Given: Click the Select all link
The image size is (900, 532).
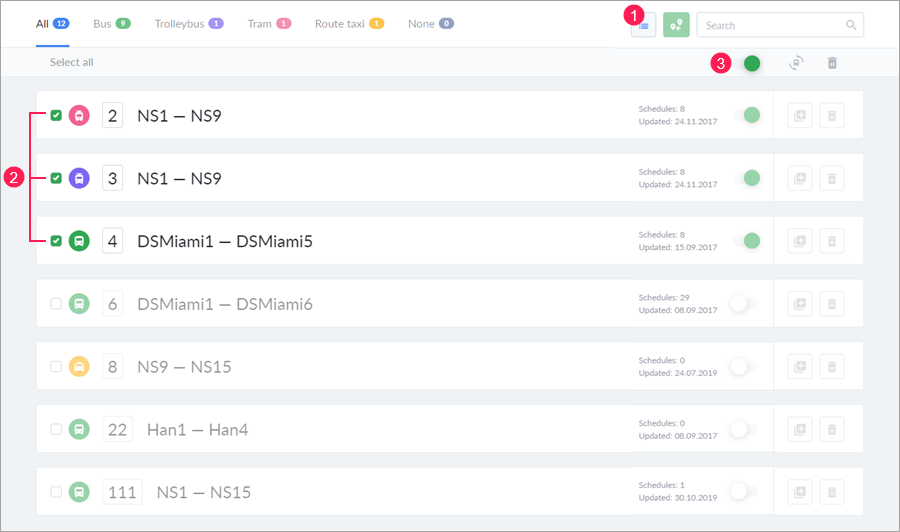Looking at the screenshot, I should tap(71, 62).
